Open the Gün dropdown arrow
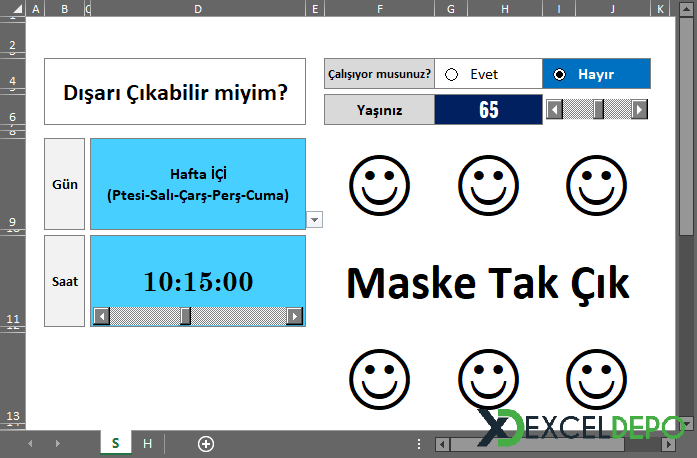This screenshot has height=458, width=697. (315, 219)
